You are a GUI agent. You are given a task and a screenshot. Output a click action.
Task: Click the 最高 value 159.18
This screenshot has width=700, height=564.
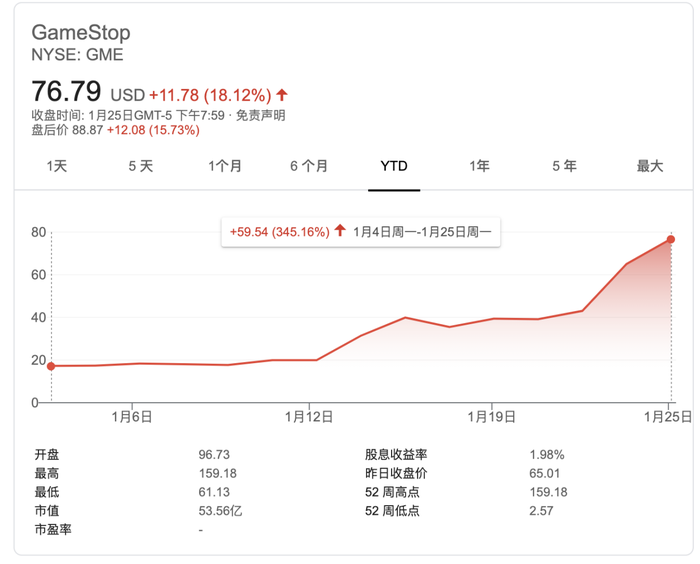coord(217,473)
